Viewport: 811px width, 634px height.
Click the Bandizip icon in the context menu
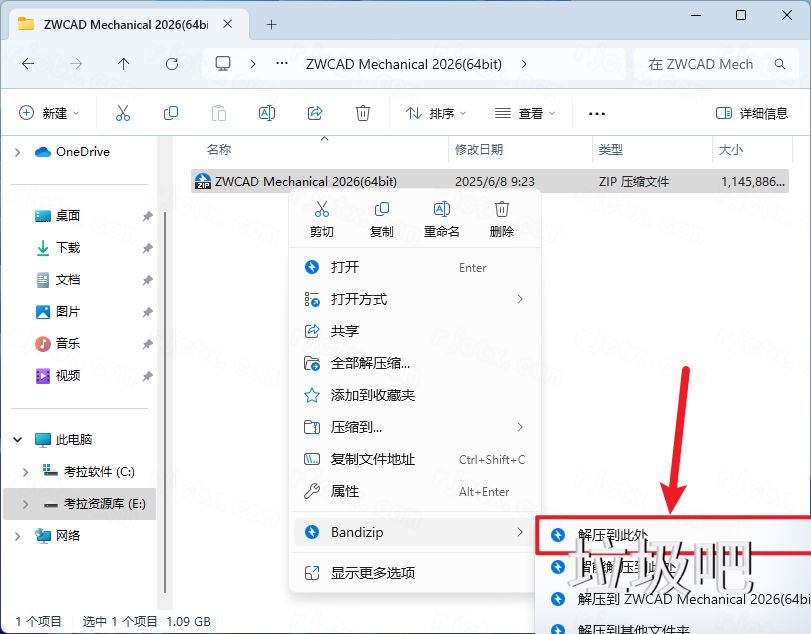point(311,532)
